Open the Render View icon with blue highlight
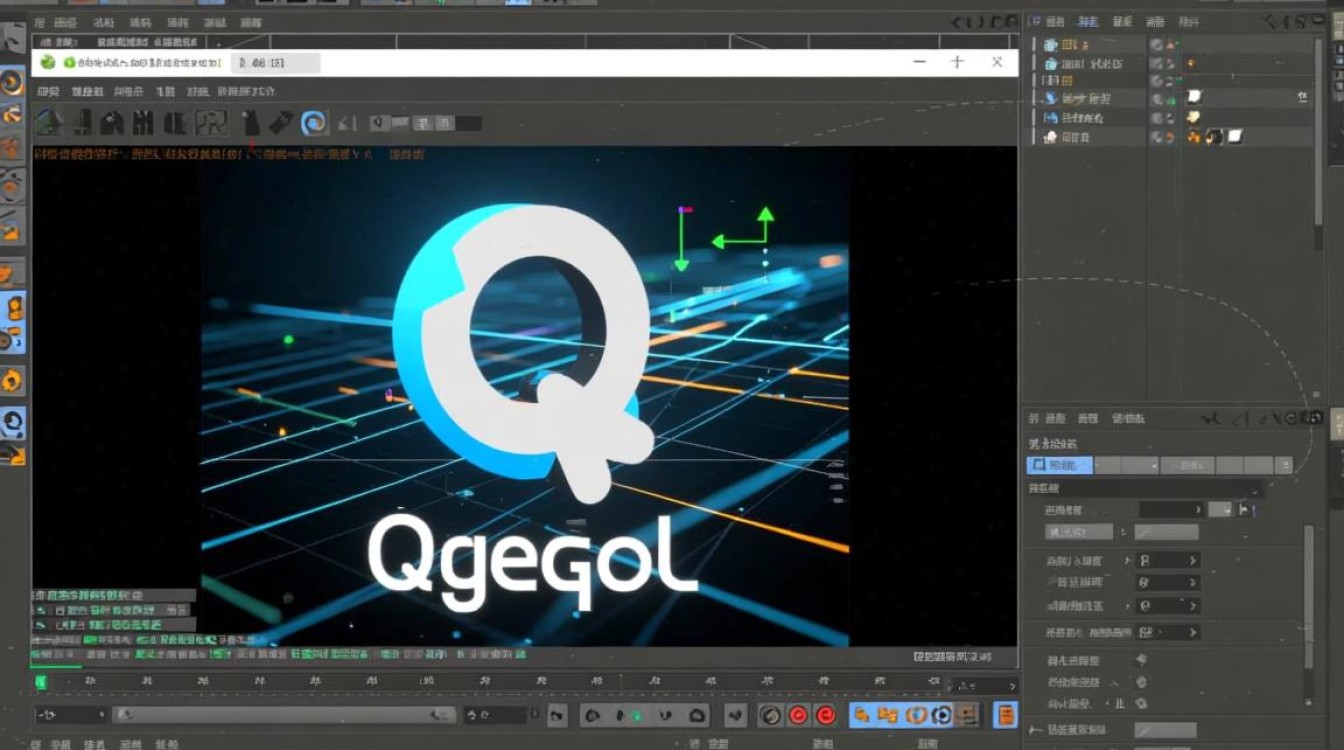The width and height of the screenshot is (1344, 750). [312, 122]
